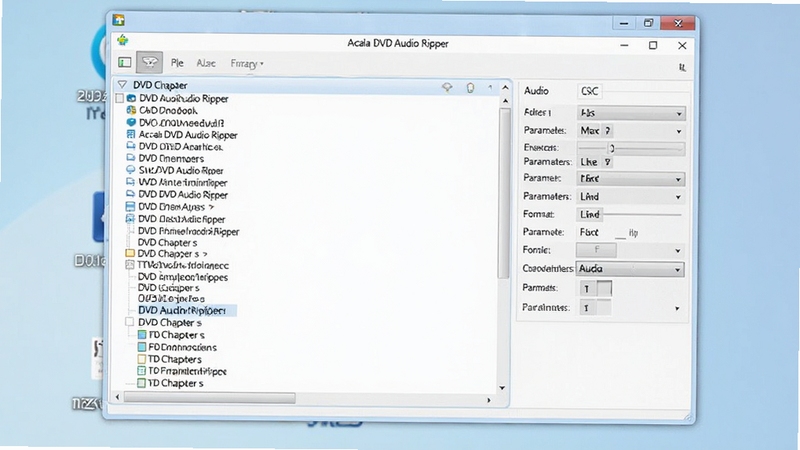Open the Face combo box
Image resolution: width=800 pixels, height=450 pixels.
(631, 179)
